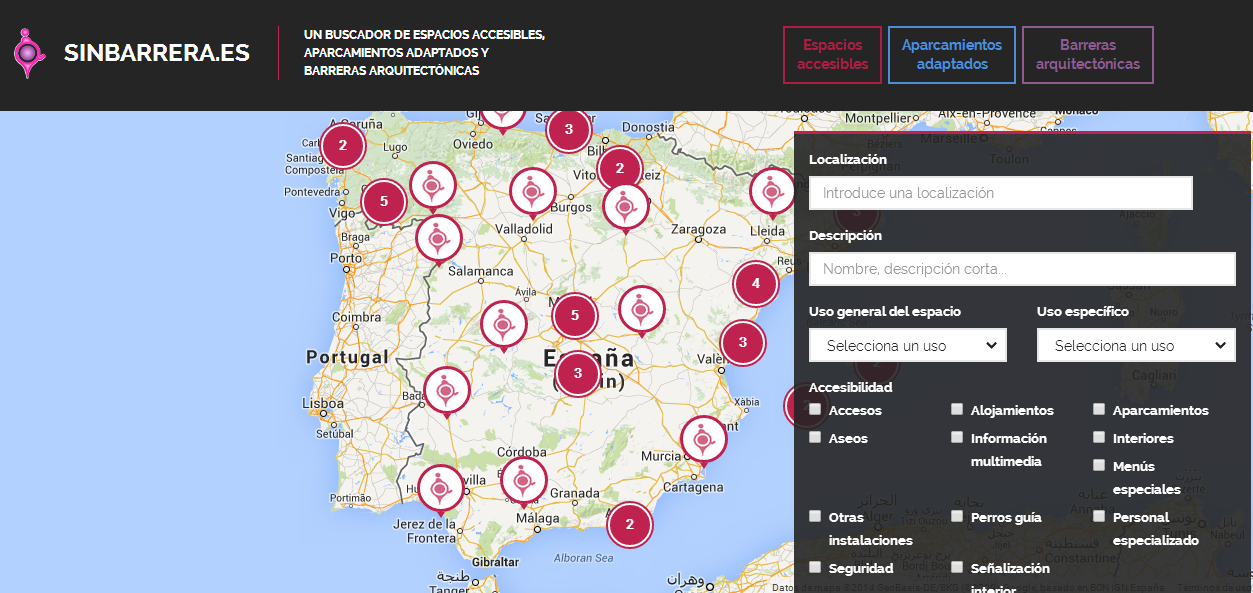Open the cluster marker 5 near Vigo

tap(384, 202)
